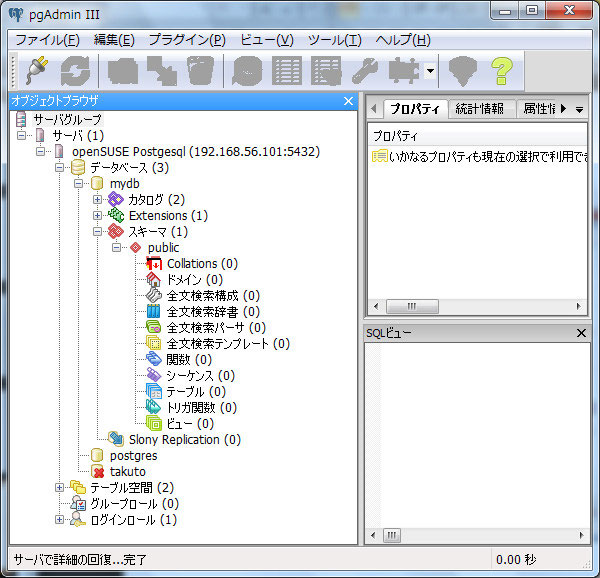600x578 pixels.
Task: Click the 関数 icon
Action: [154, 360]
